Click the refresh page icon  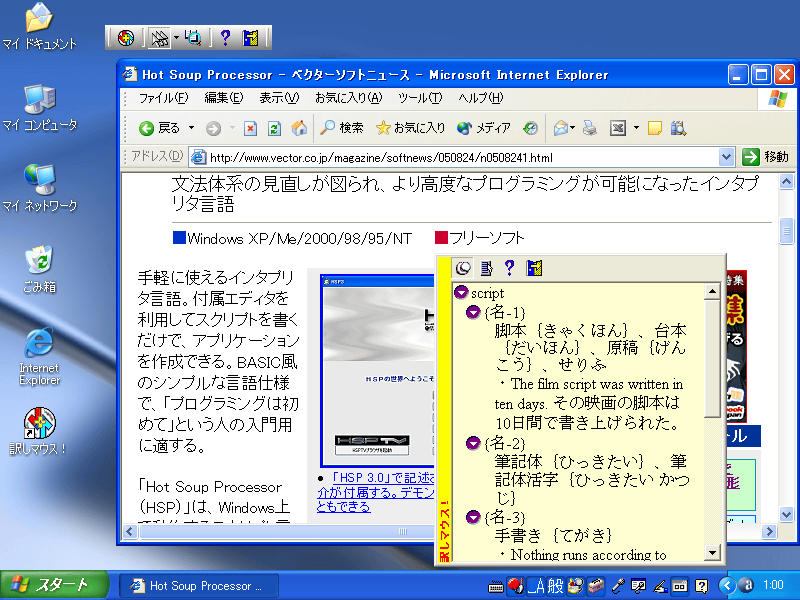tap(274, 129)
